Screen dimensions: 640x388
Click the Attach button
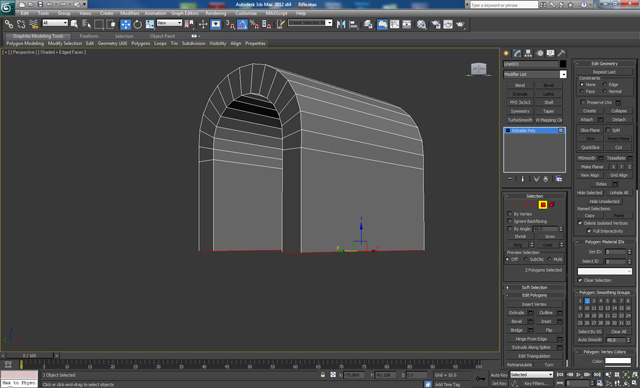587,120
